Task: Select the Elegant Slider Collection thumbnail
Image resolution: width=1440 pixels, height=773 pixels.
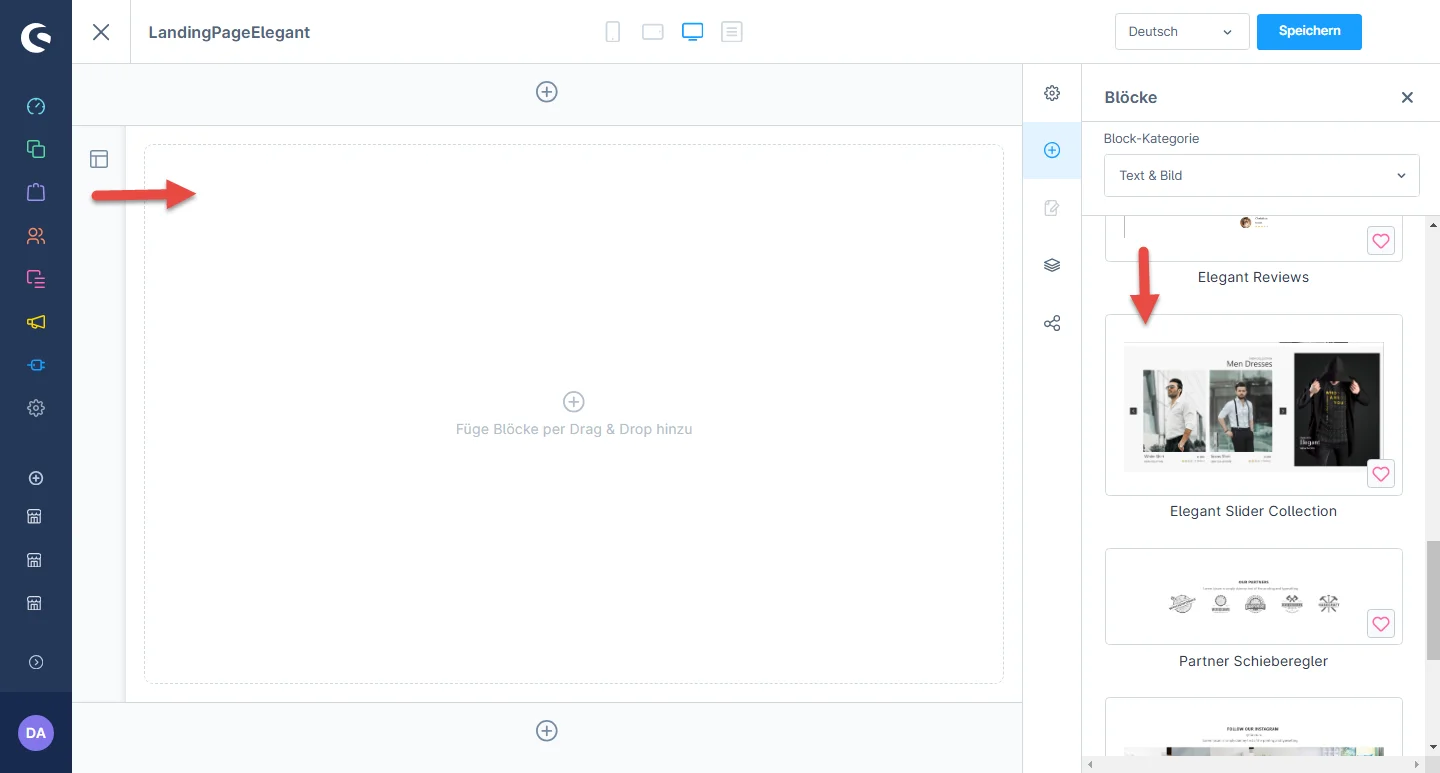Action: 1252,405
